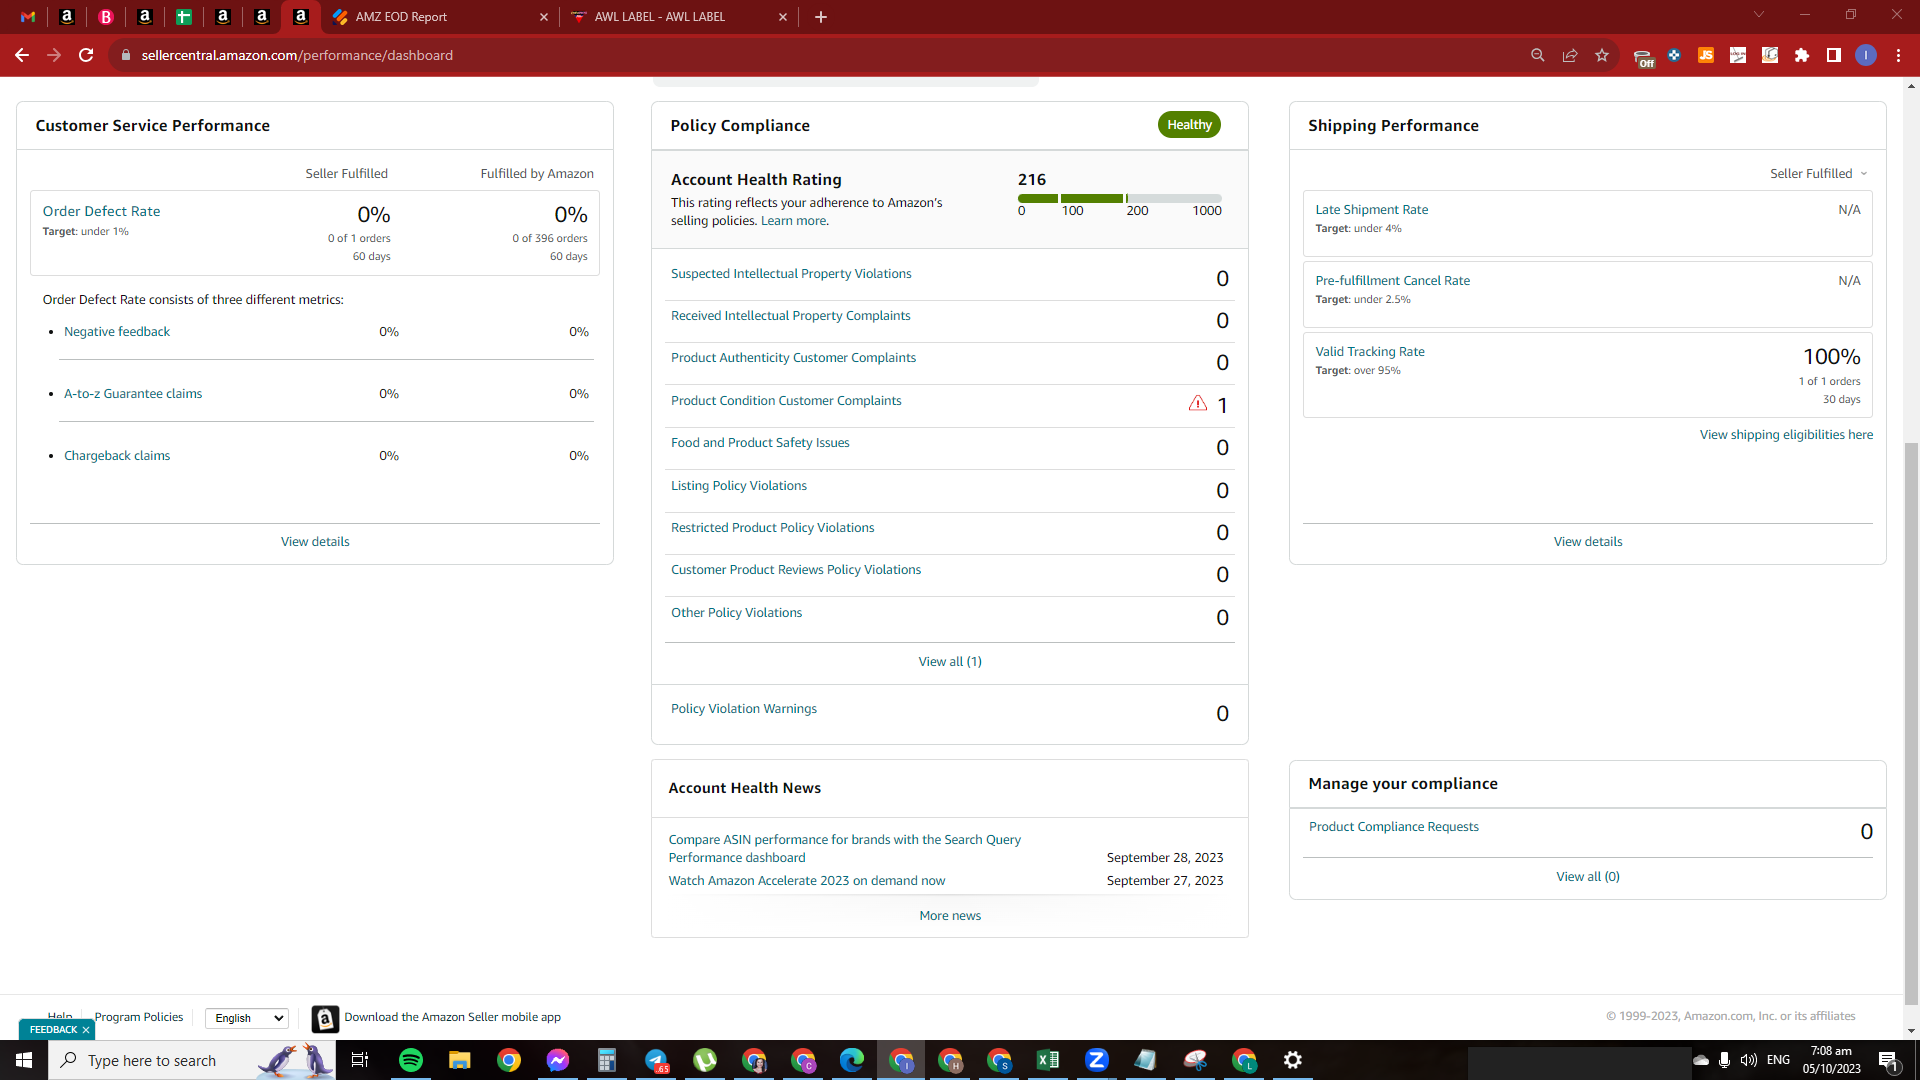Image resolution: width=1920 pixels, height=1080 pixels.
Task: Open the Negative feedback metric link
Action: (x=117, y=332)
